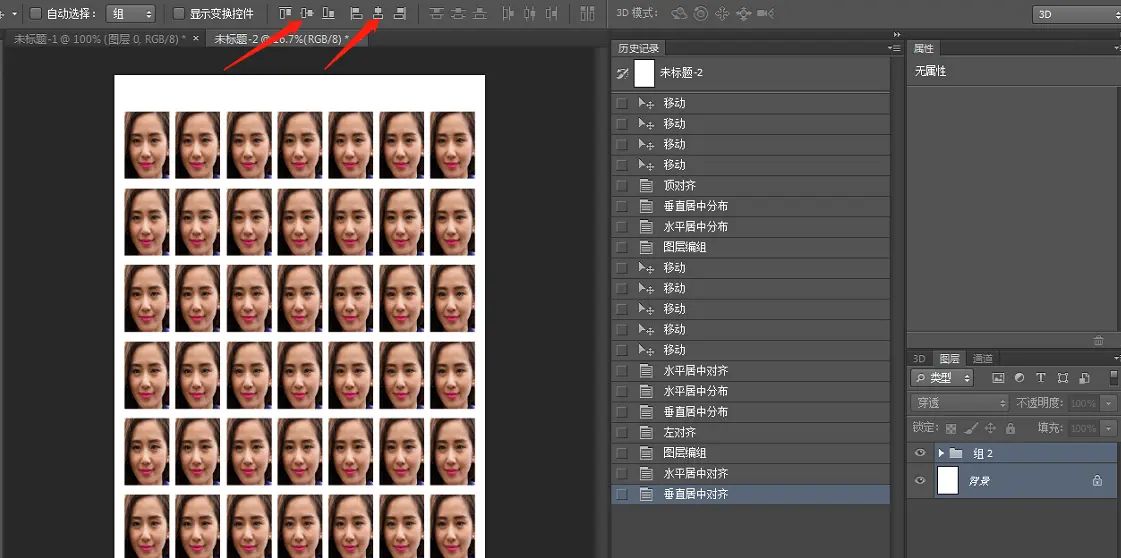Hide the 组 2 layer group

tap(920, 453)
